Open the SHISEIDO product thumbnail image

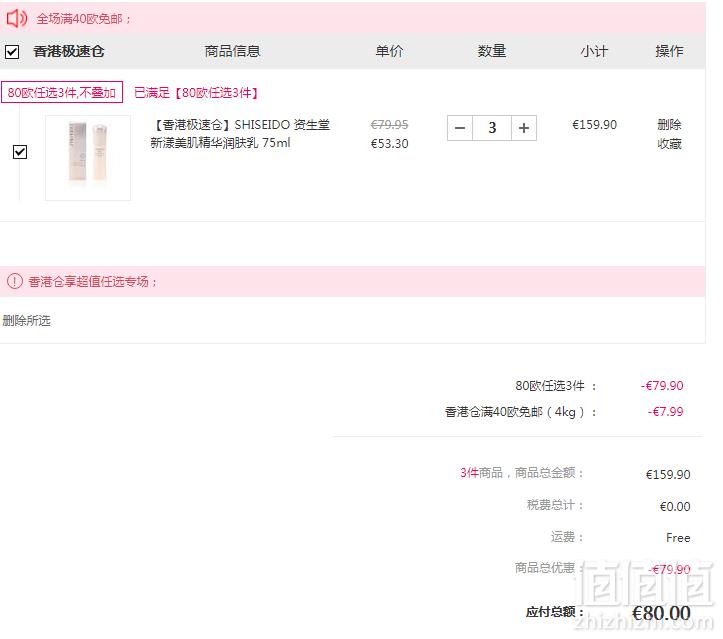click(x=88, y=158)
